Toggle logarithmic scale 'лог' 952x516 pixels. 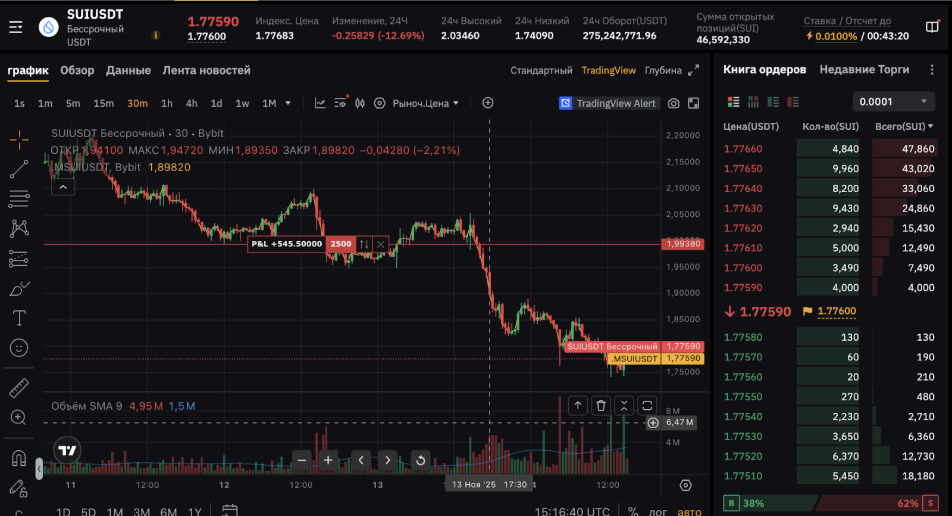[660, 511]
